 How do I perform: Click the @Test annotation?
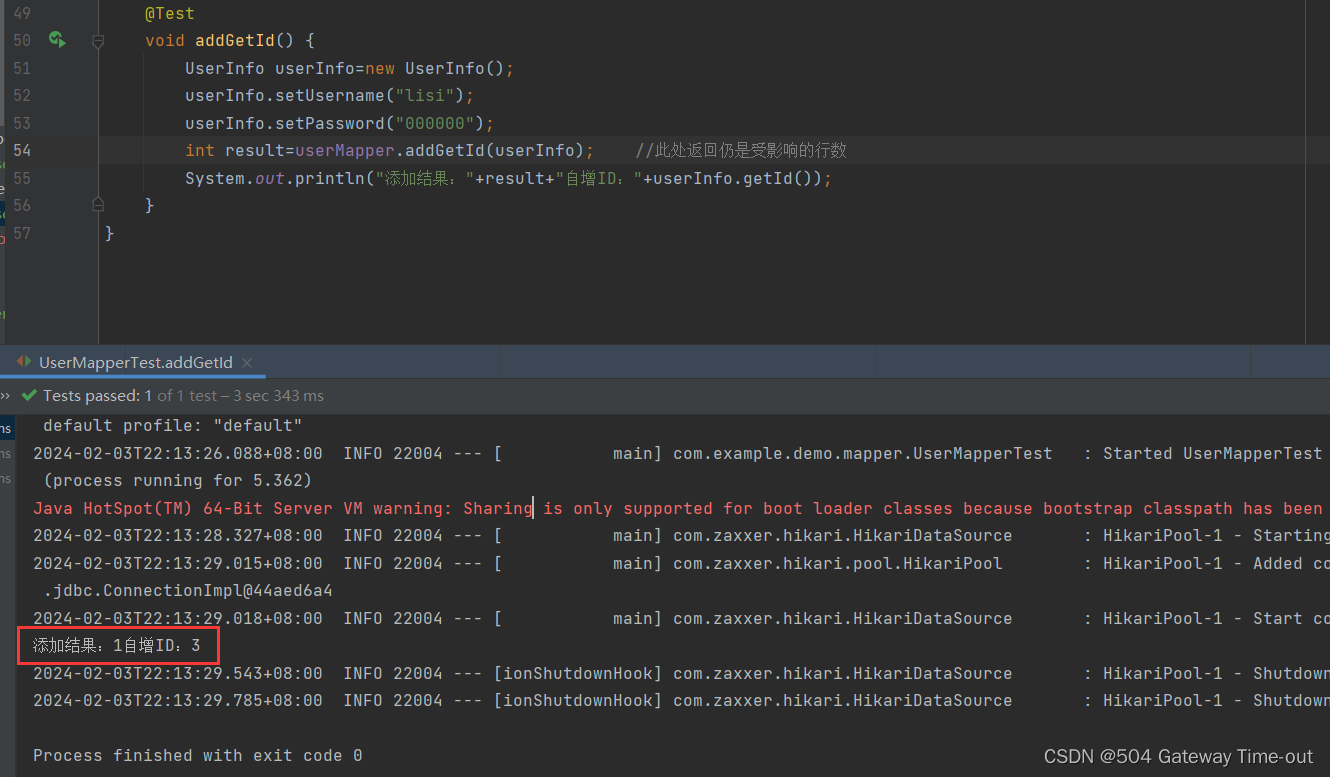pos(170,14)
